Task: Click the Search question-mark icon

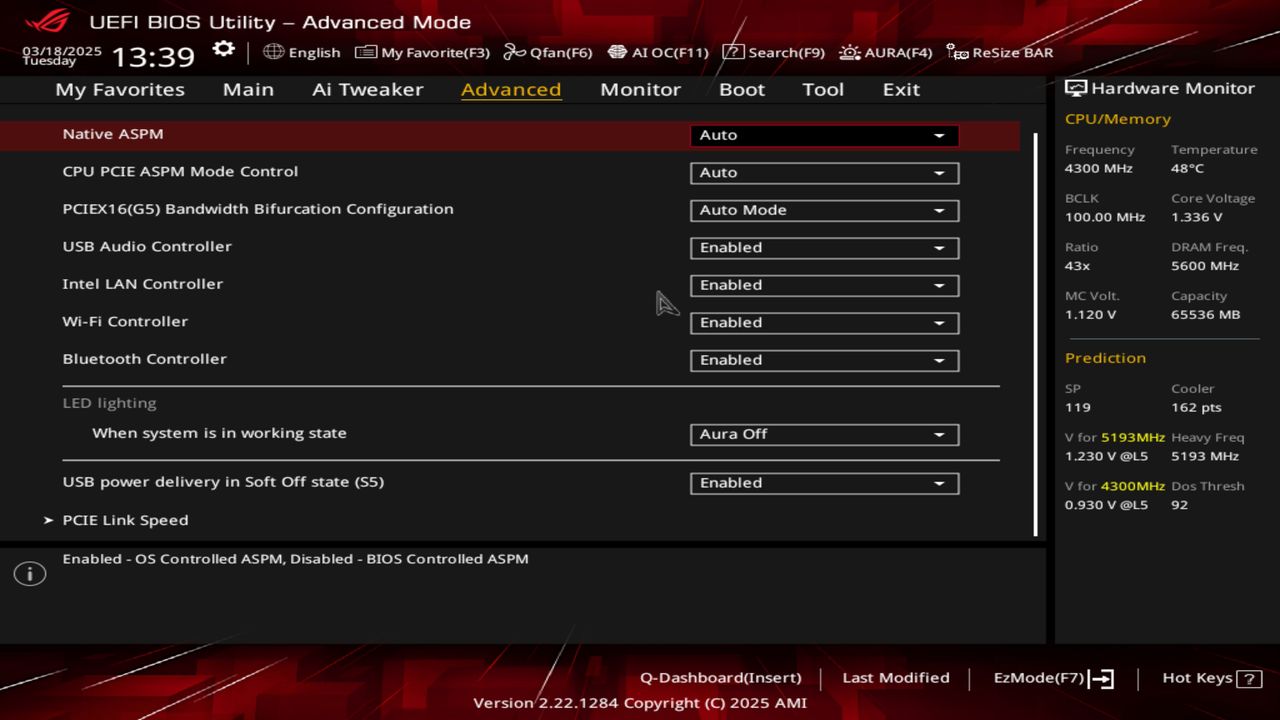Action: pos(733,52)
